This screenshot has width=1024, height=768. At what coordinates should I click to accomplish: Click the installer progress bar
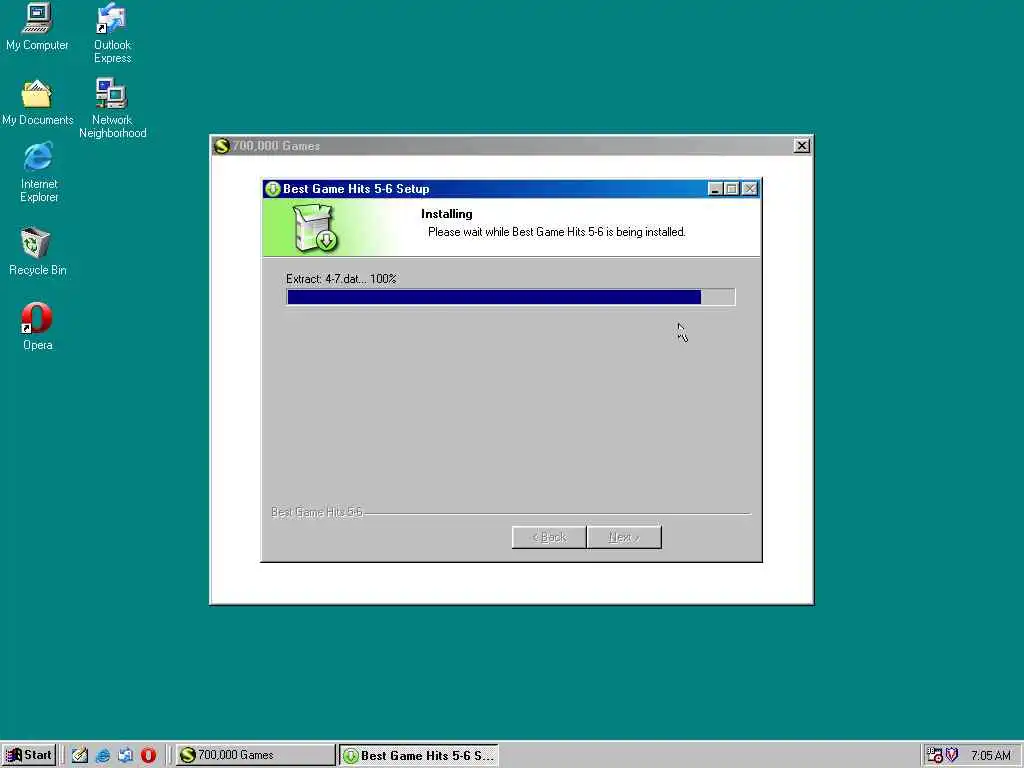point(511,297)
